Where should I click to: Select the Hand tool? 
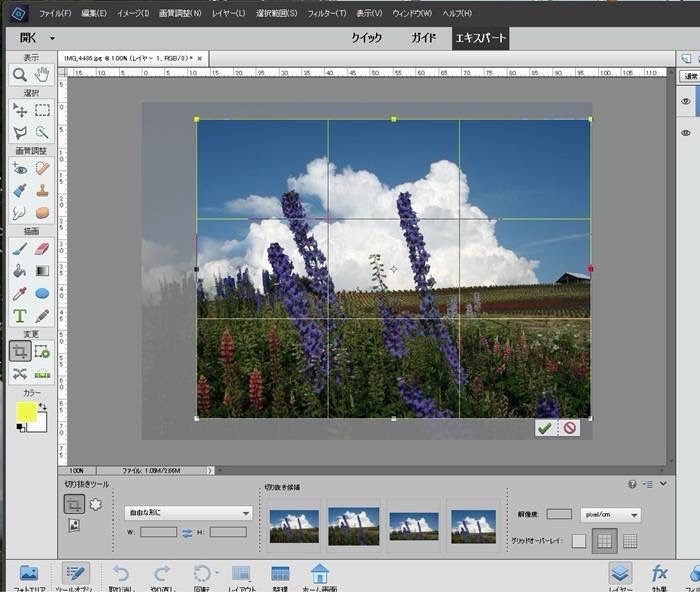[x=42, y=75]
